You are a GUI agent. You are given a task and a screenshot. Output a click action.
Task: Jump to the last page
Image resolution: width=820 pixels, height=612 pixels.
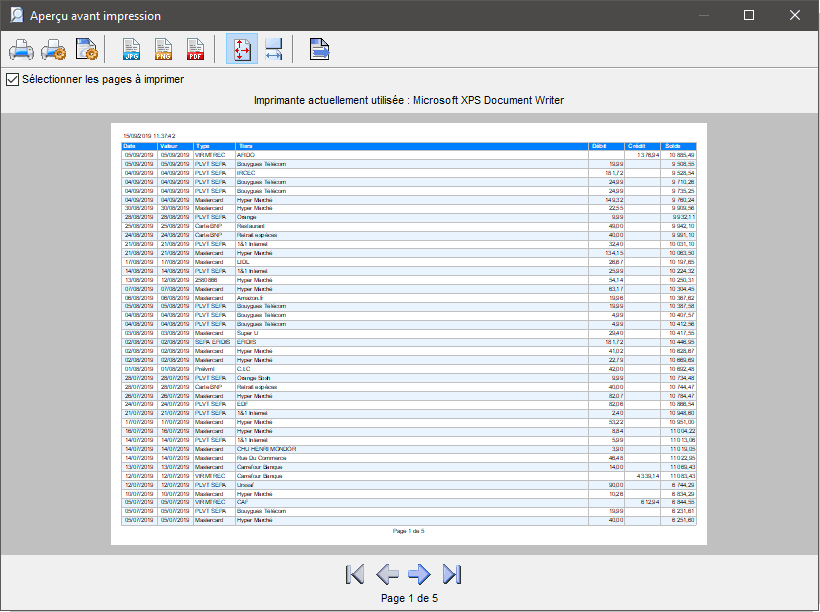click(452, 574)
